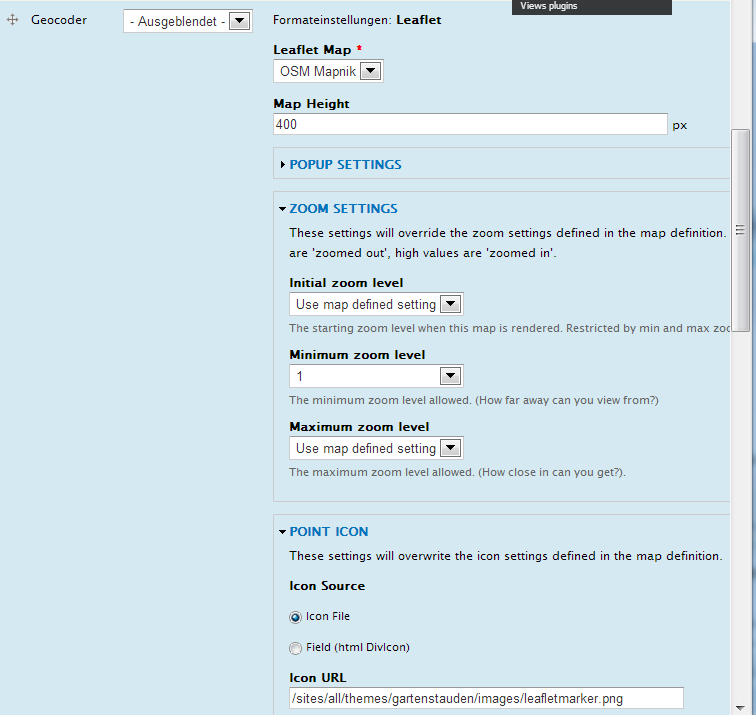Click the px unit suffix
This screenshot has width=756, height=715.
(679, 125)
